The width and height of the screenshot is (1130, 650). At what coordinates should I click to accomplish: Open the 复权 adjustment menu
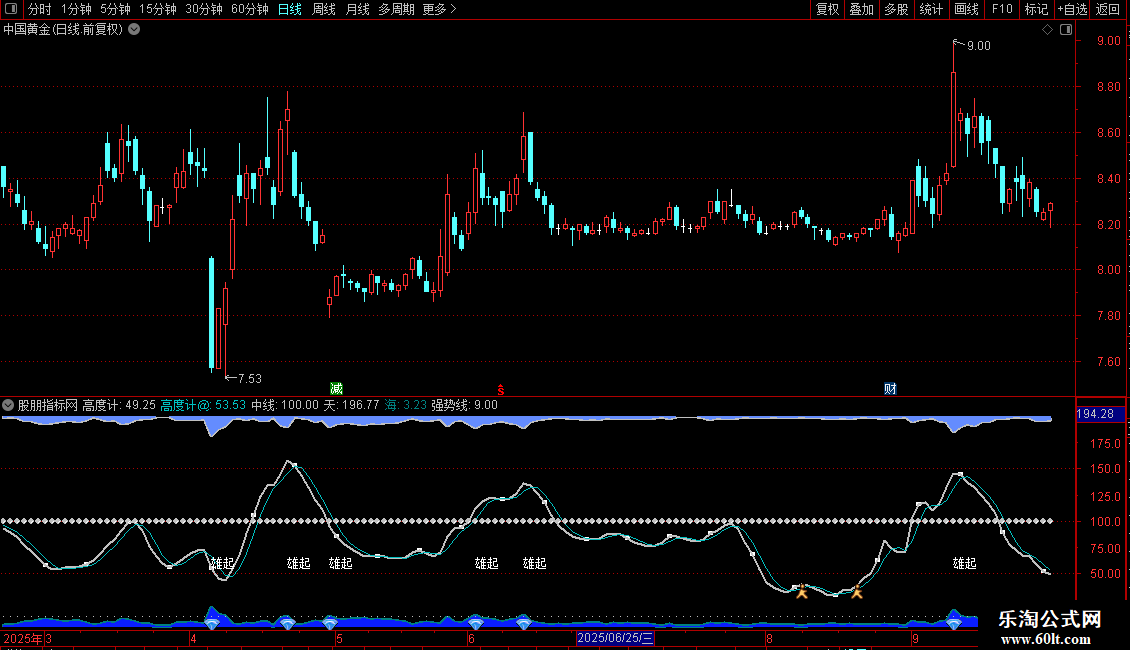(827, 9)
